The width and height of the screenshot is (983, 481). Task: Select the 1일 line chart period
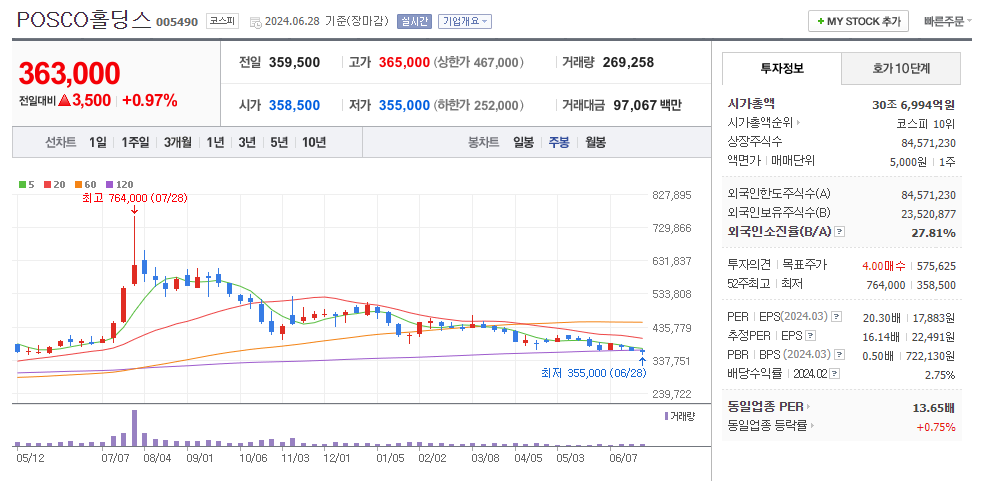(98, 142)
